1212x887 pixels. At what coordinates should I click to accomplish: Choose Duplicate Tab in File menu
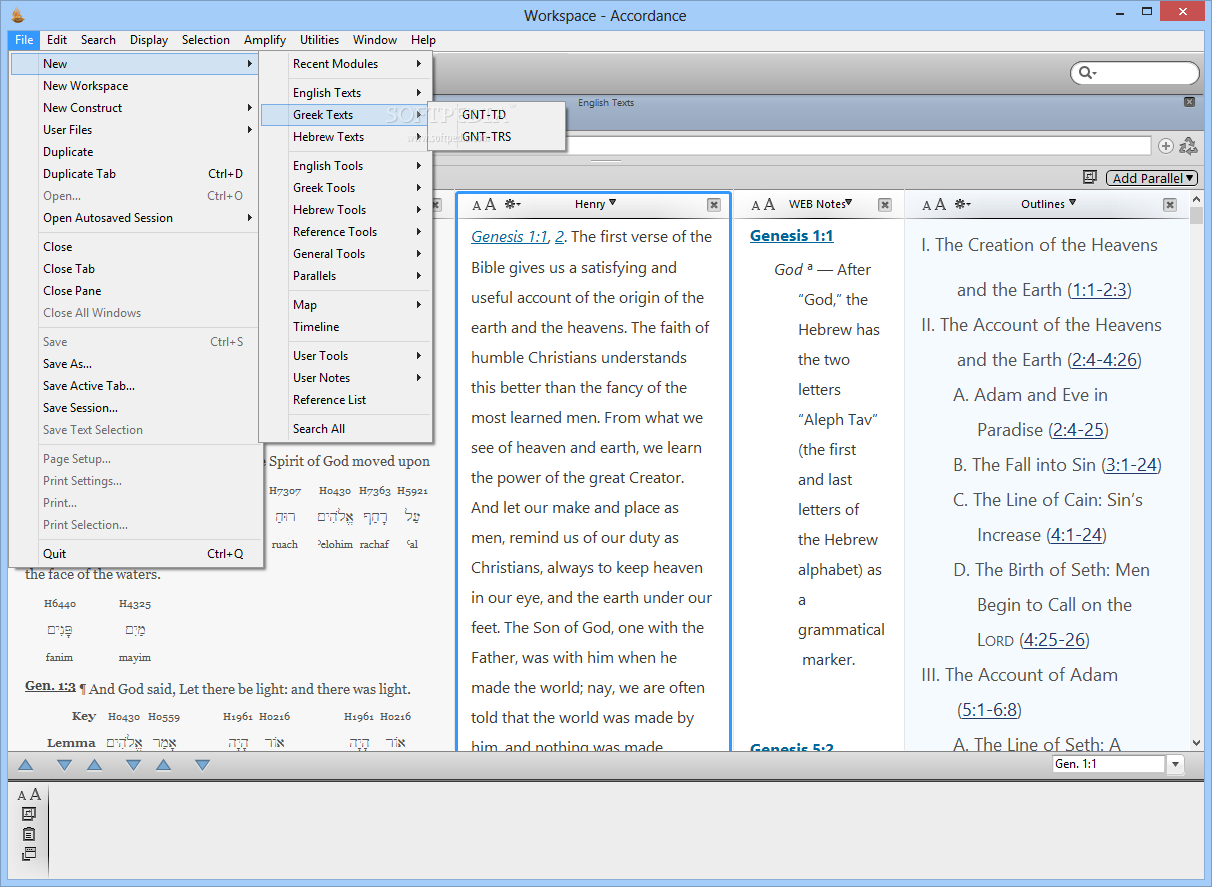(x=136, y=174)
